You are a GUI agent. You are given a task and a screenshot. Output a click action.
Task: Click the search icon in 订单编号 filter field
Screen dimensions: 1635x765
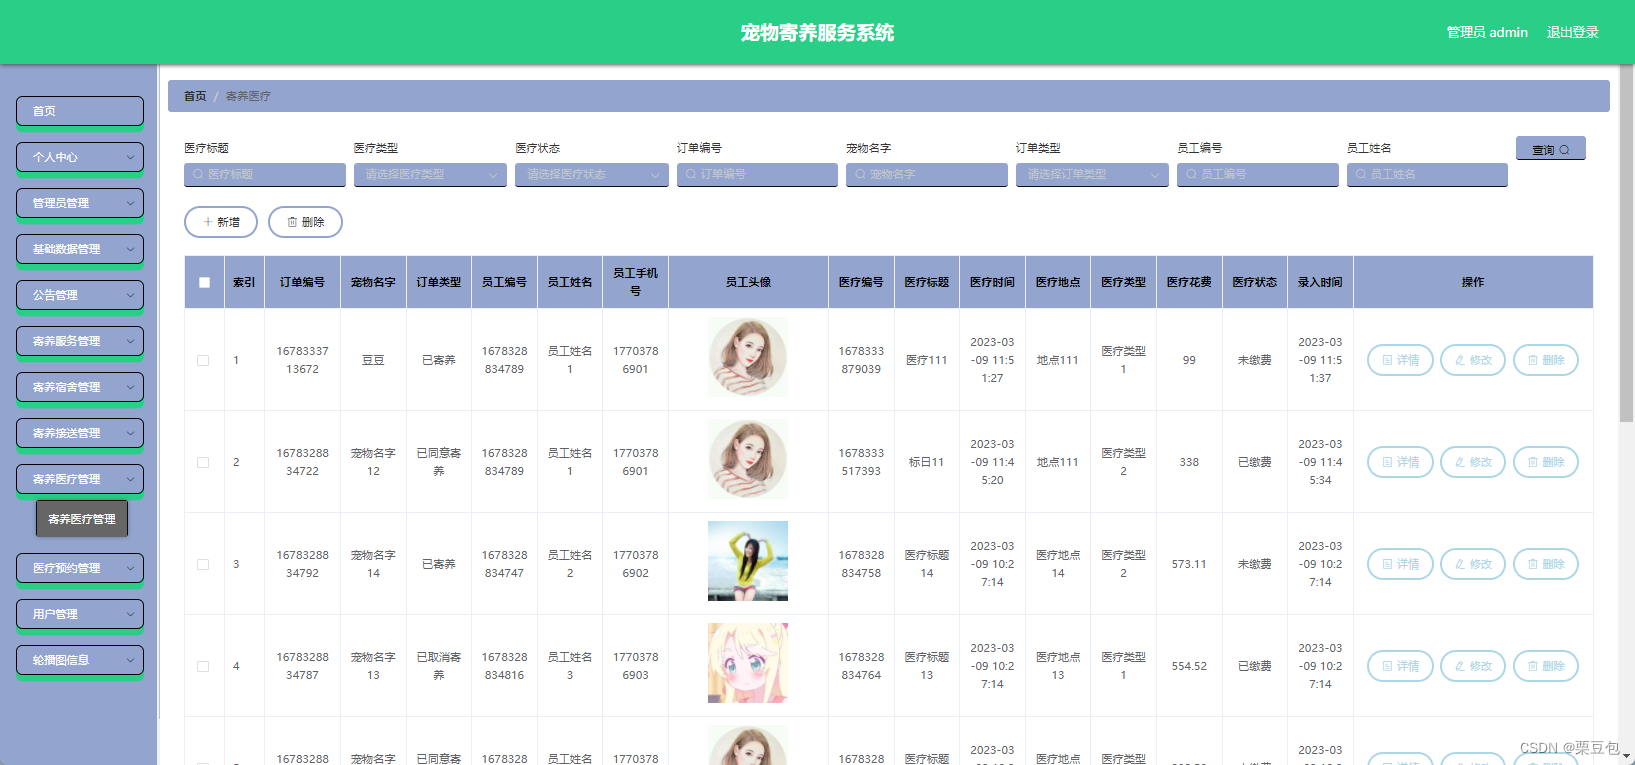tap(691, 174)
